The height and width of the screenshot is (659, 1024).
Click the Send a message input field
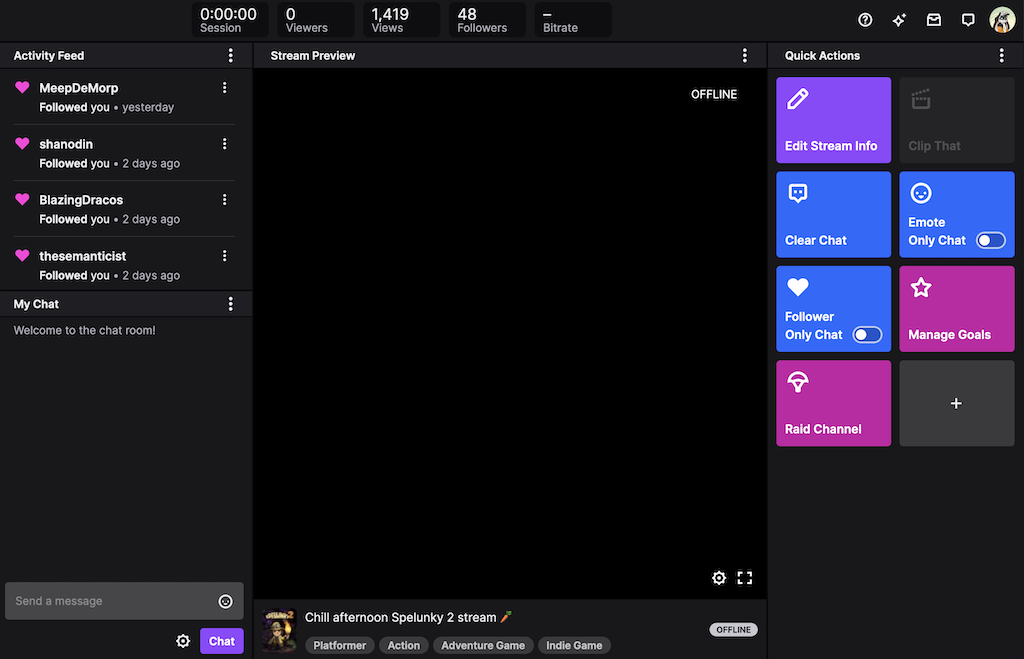[x=110, y=601]
